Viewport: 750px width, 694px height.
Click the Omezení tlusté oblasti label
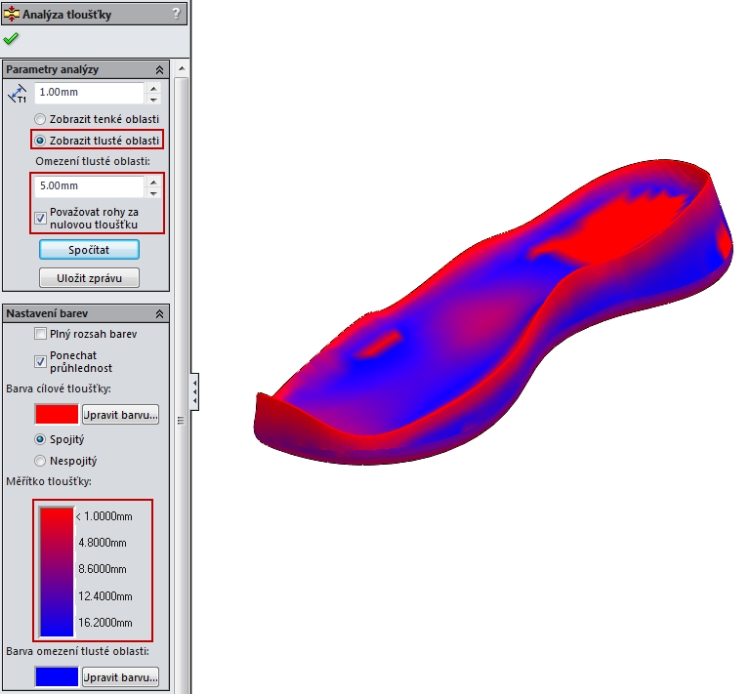tap(93, 162)
